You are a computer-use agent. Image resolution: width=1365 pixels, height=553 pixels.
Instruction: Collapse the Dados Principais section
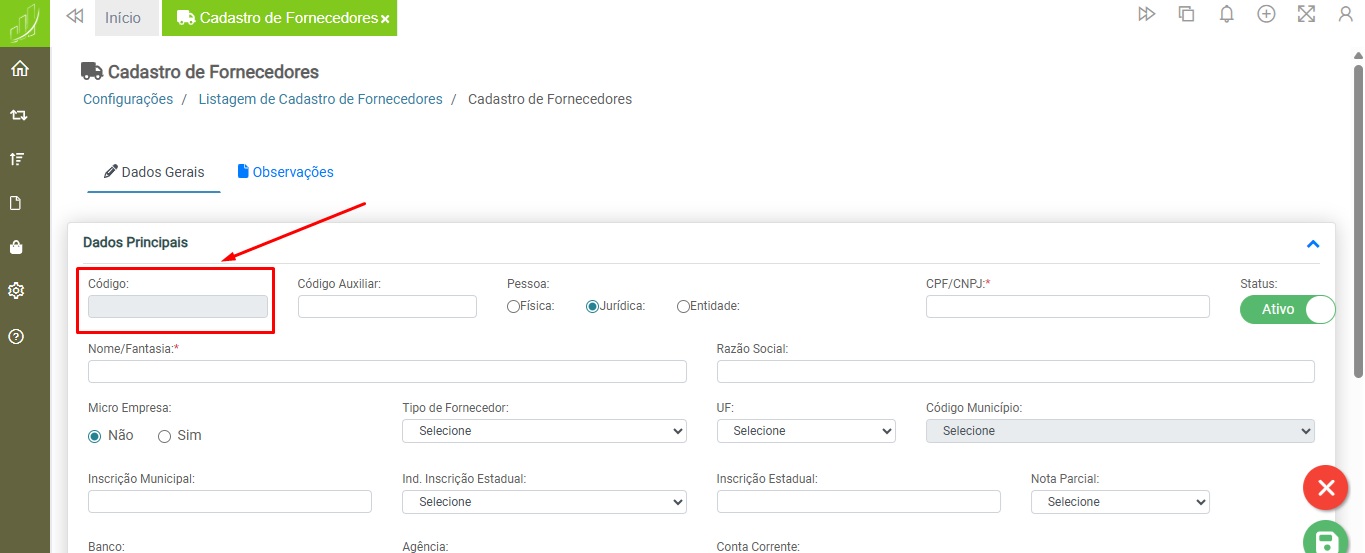1312,244
